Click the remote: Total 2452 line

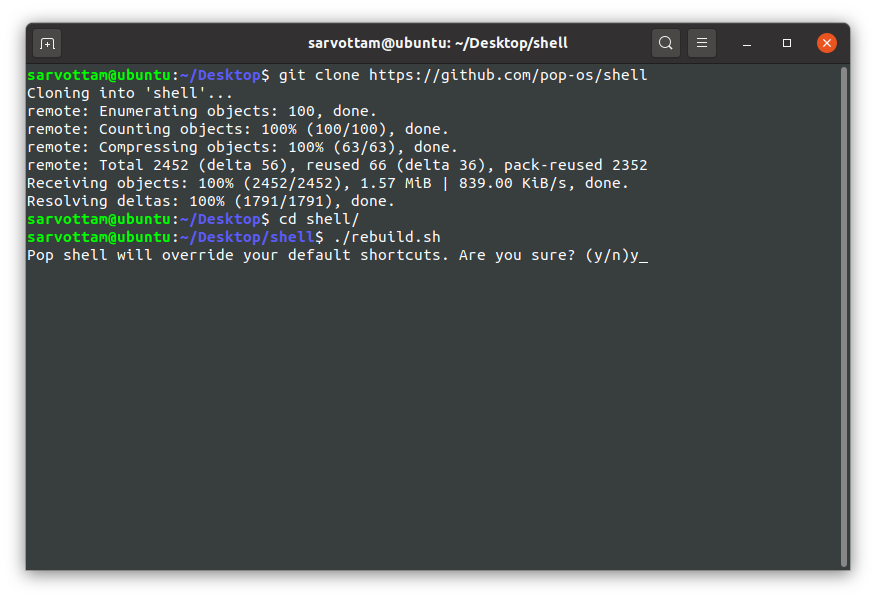point(337,165)
